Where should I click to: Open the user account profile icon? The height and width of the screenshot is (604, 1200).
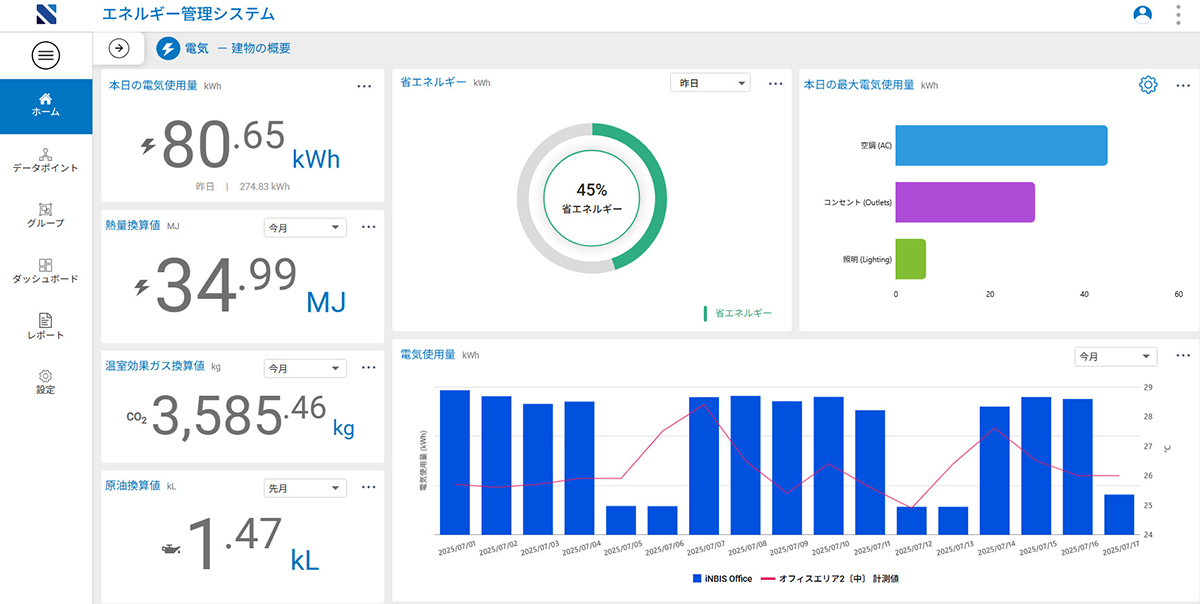point(1142,14)
